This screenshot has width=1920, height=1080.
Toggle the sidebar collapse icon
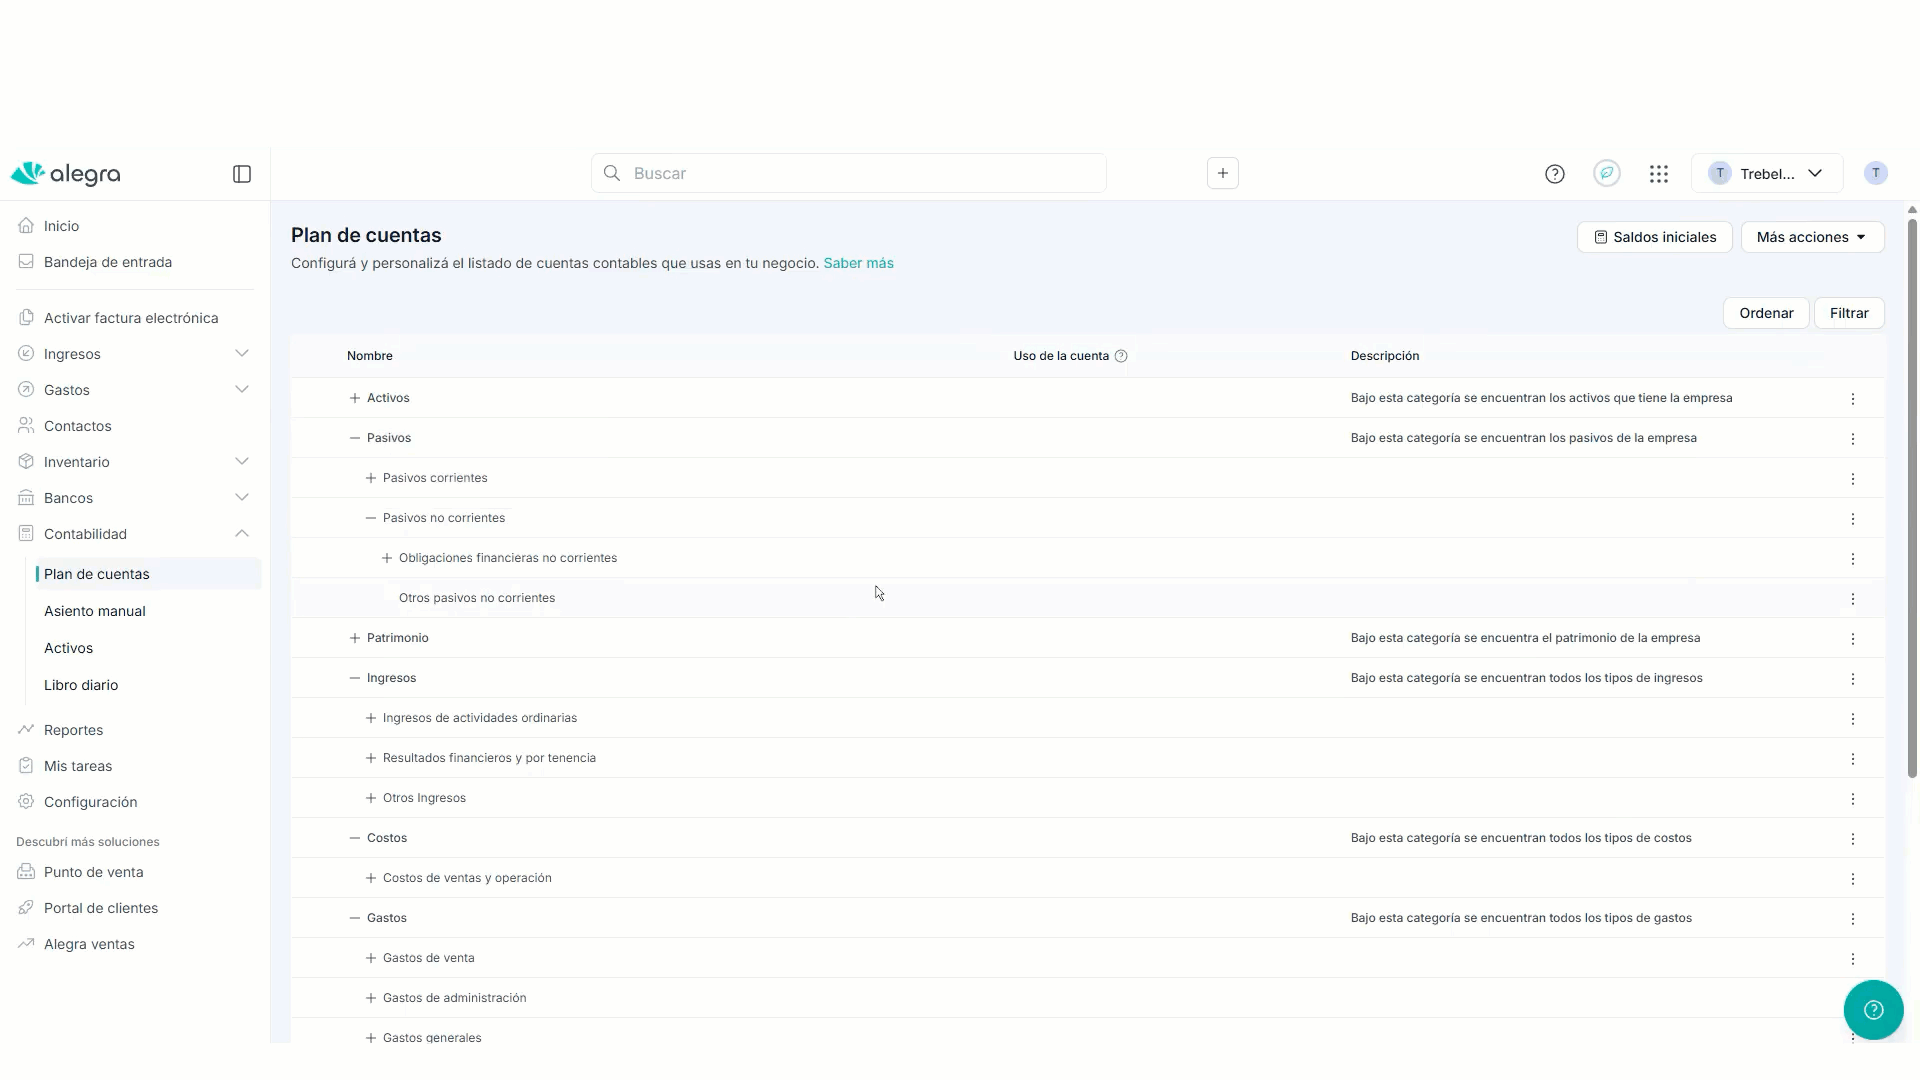click(242, 174)
